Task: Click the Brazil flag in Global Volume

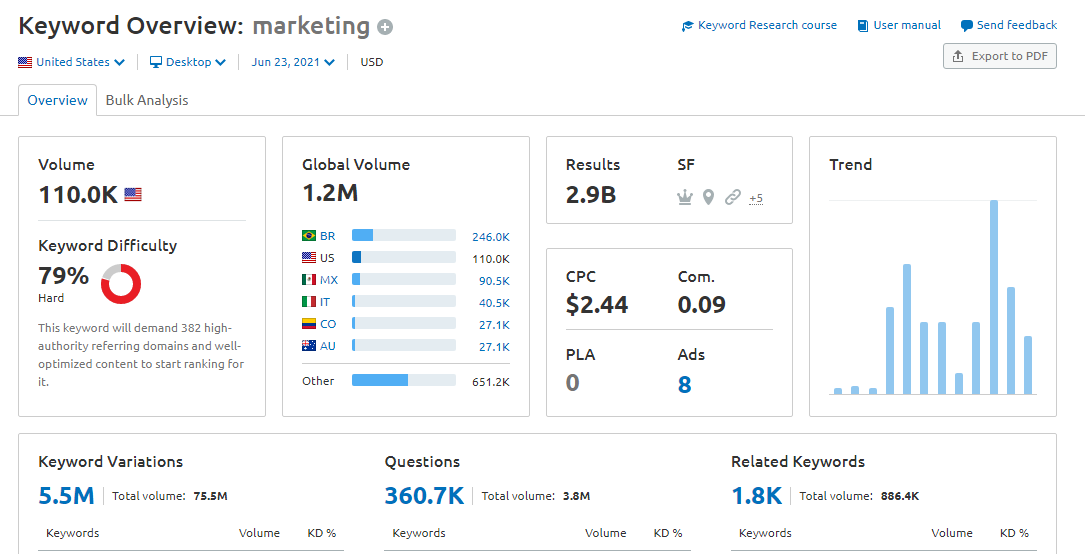Action: click(x=309, y=236)
